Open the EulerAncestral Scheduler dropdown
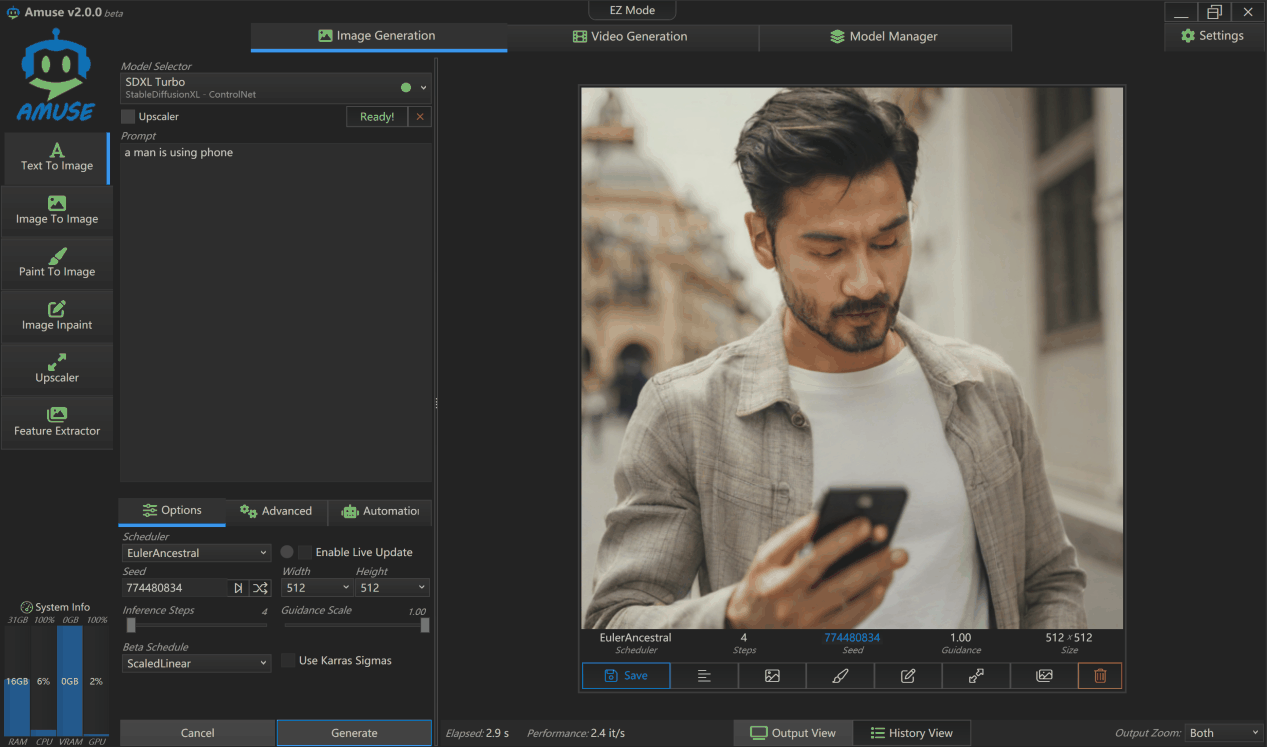Viewport: 1267px width, 747px height. pos(196,553)
